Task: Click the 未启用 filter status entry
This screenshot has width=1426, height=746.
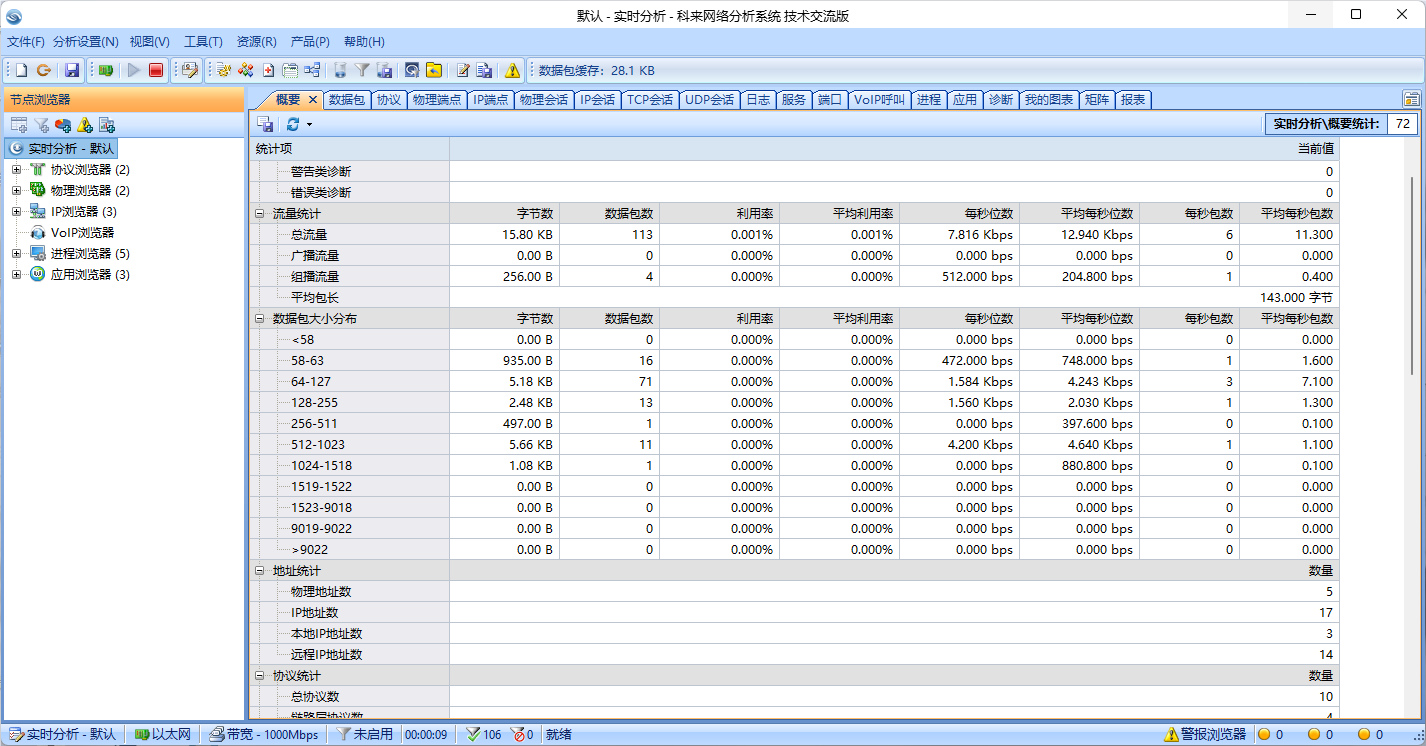Action: 365,735
